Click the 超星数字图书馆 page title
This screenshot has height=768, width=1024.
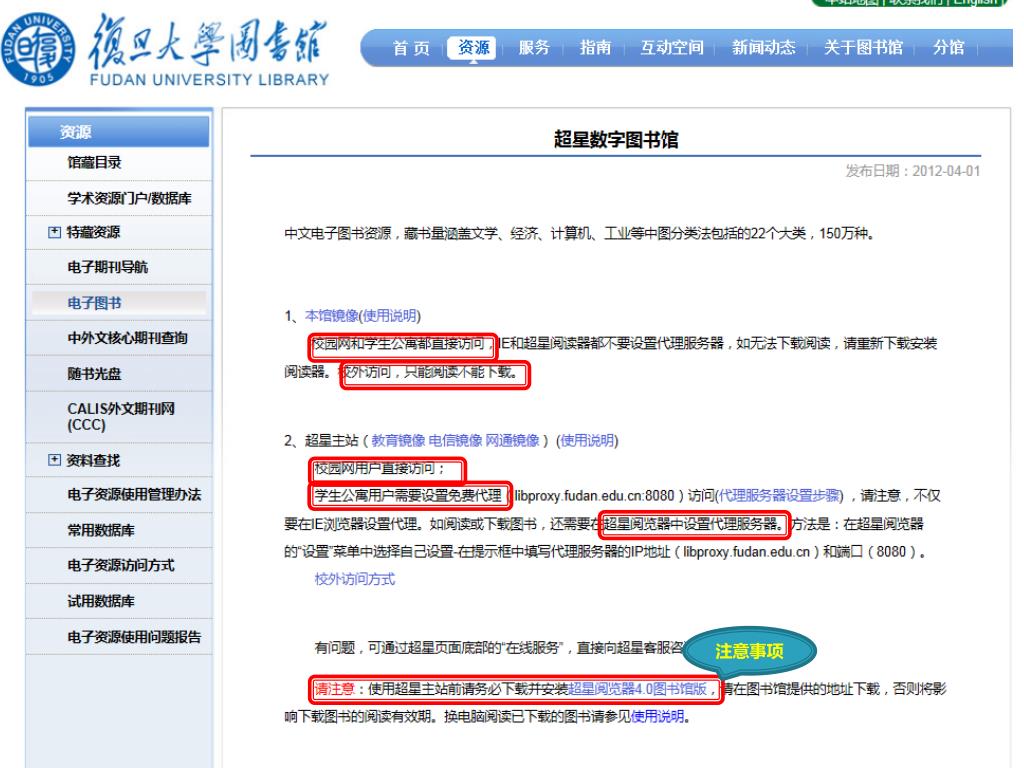[x=616, y=139]
